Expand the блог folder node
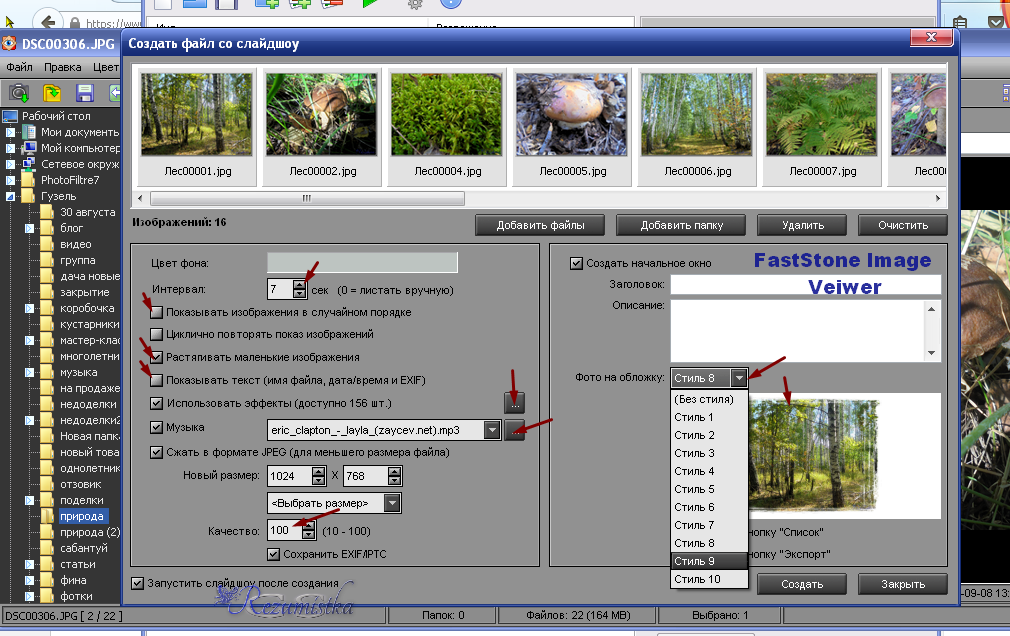1010x636 pixels. (29, 228)
